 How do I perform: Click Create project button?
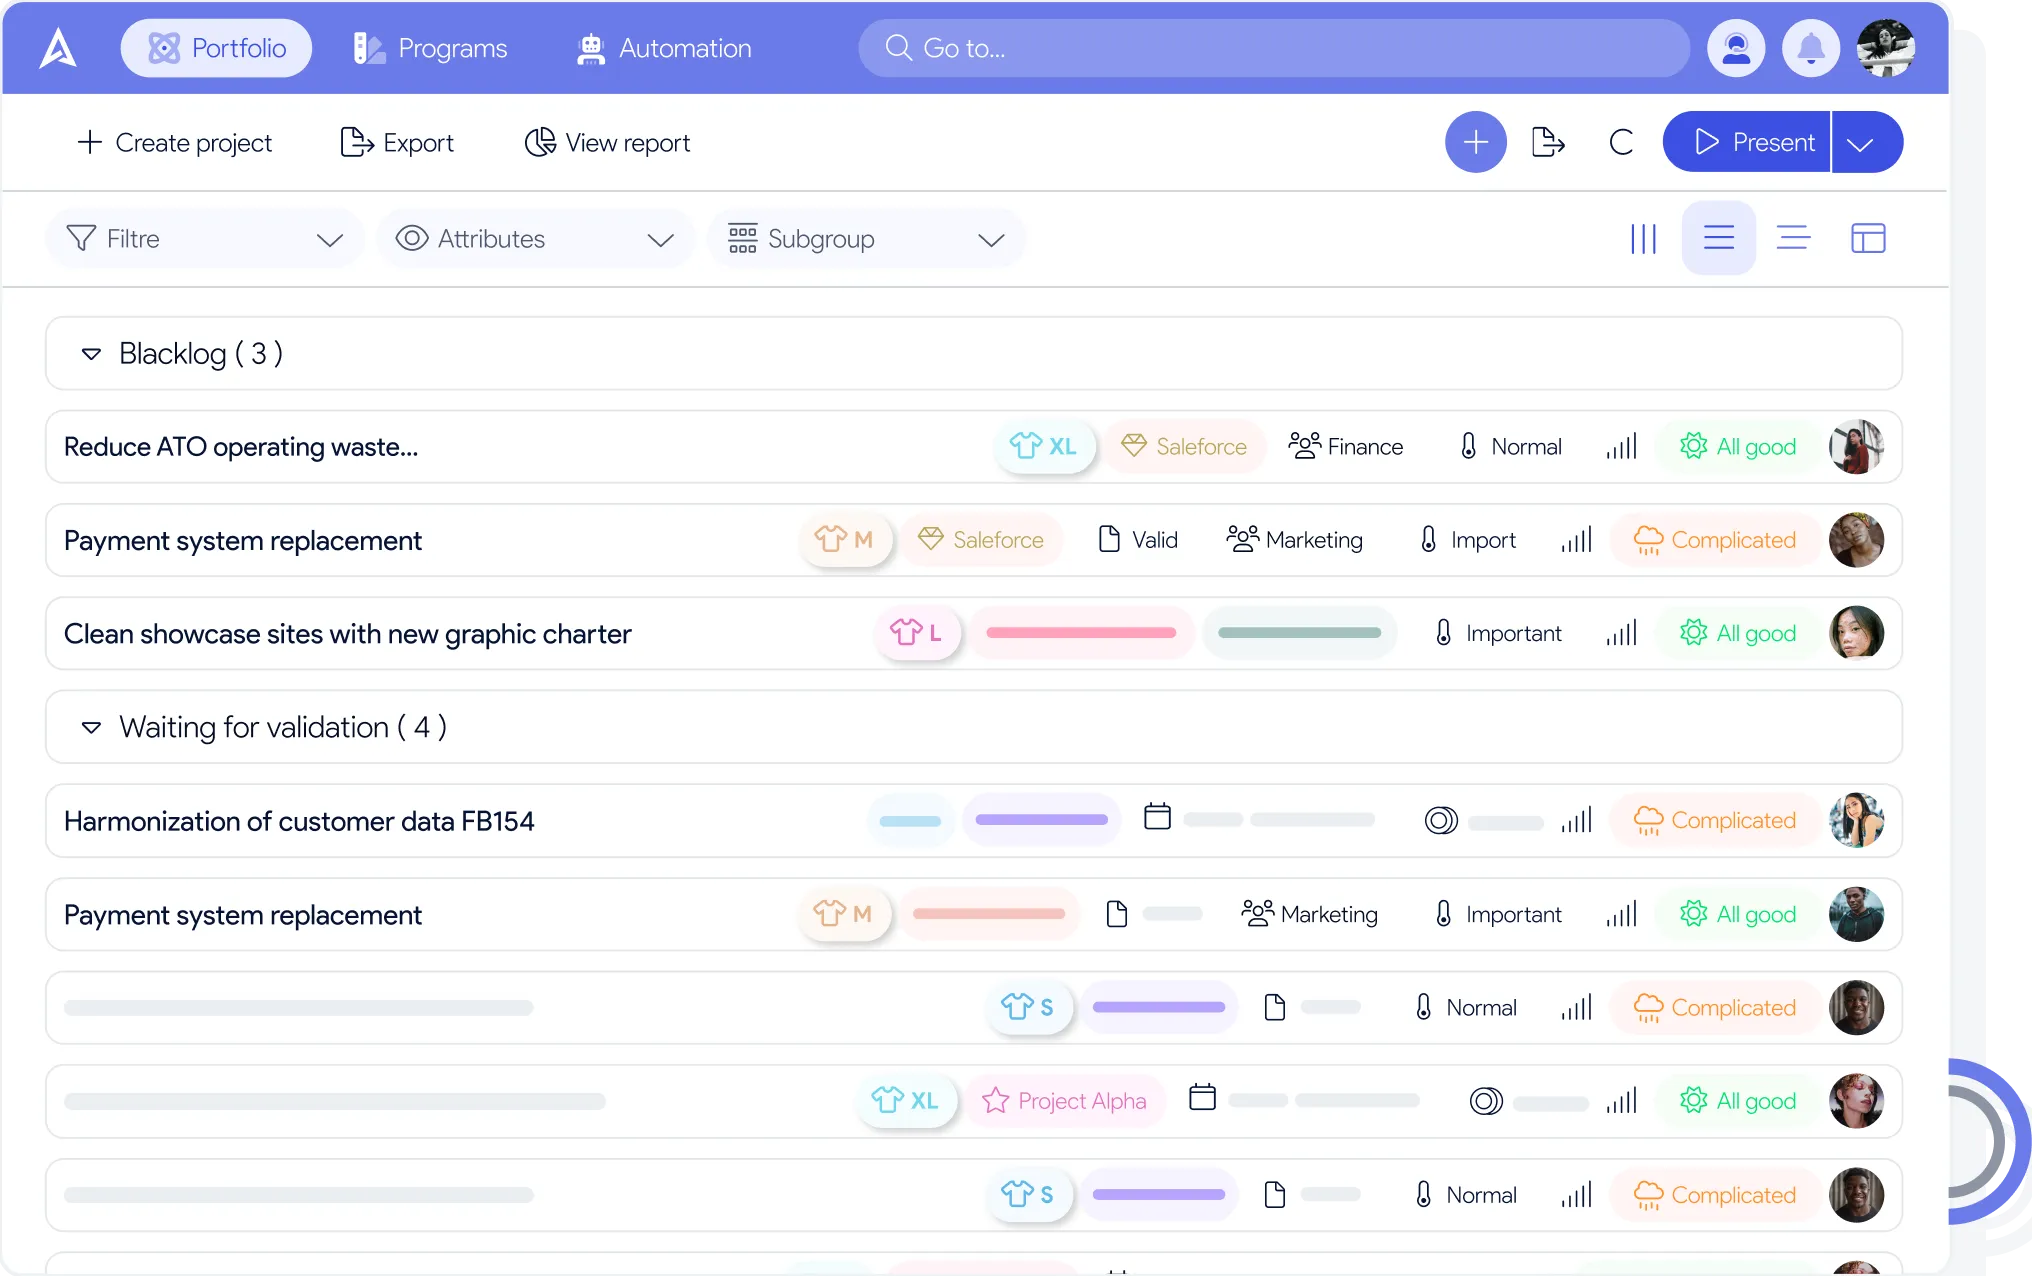(174, 143)
